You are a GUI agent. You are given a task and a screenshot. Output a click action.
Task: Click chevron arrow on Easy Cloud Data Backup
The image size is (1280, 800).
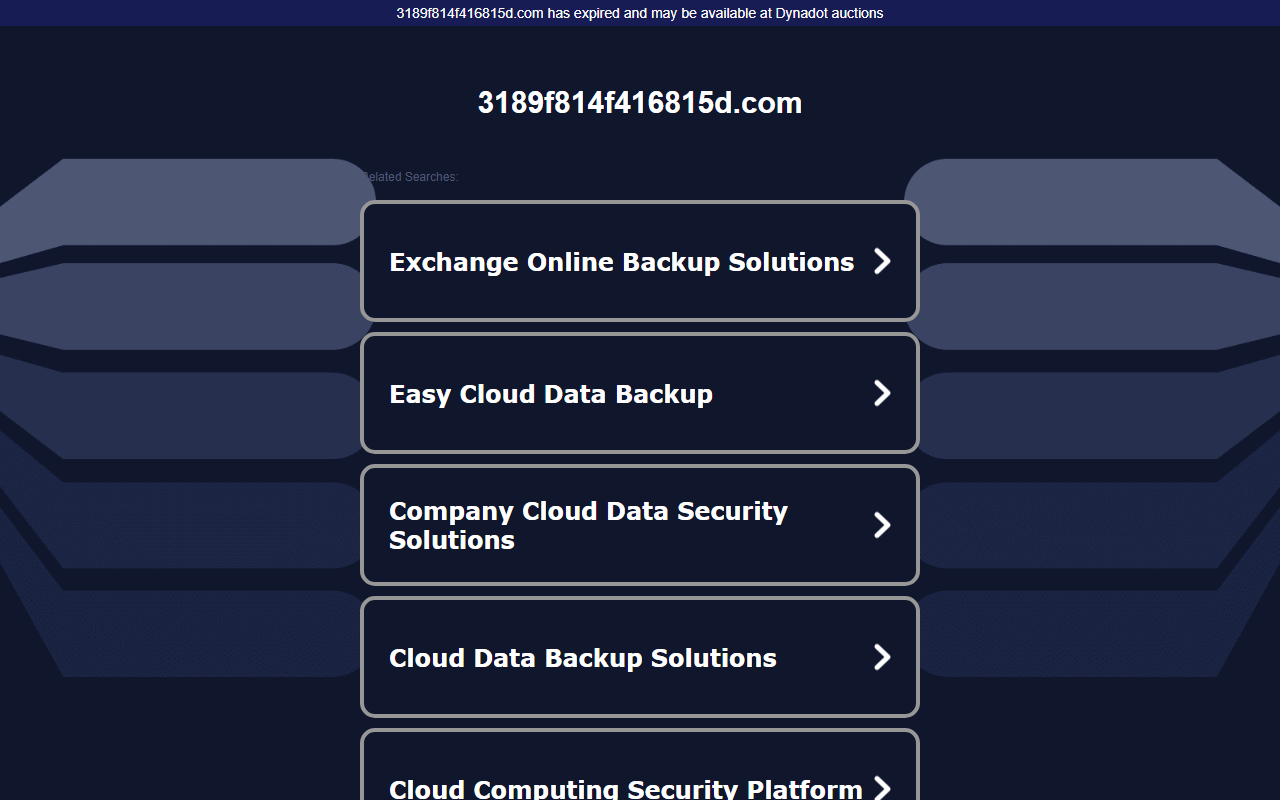pos(882,393)
